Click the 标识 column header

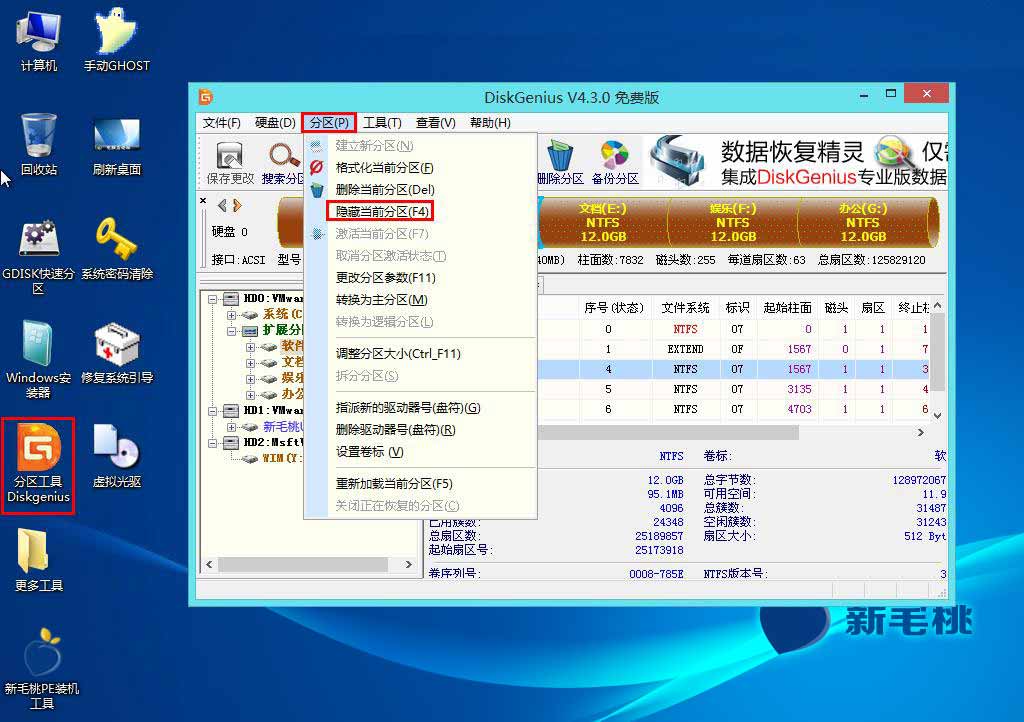coord(737,307)
